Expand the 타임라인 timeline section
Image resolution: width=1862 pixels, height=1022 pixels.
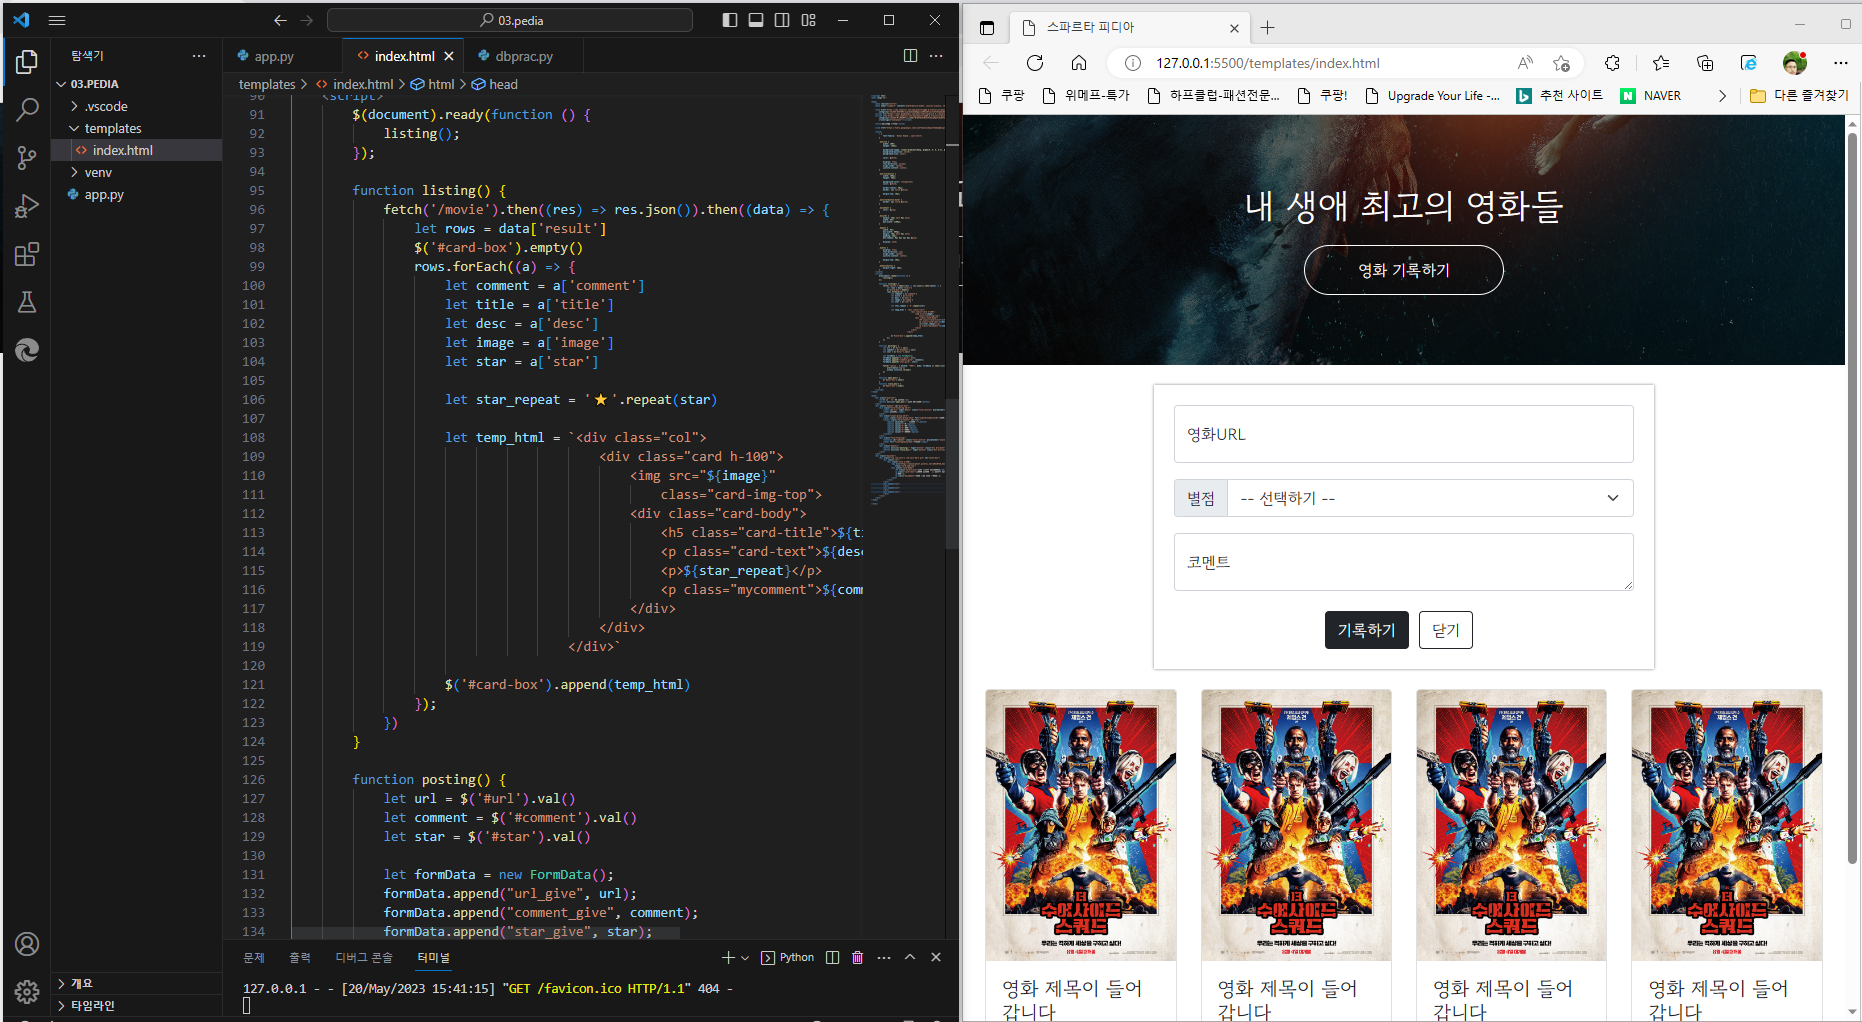[137, 1005]
